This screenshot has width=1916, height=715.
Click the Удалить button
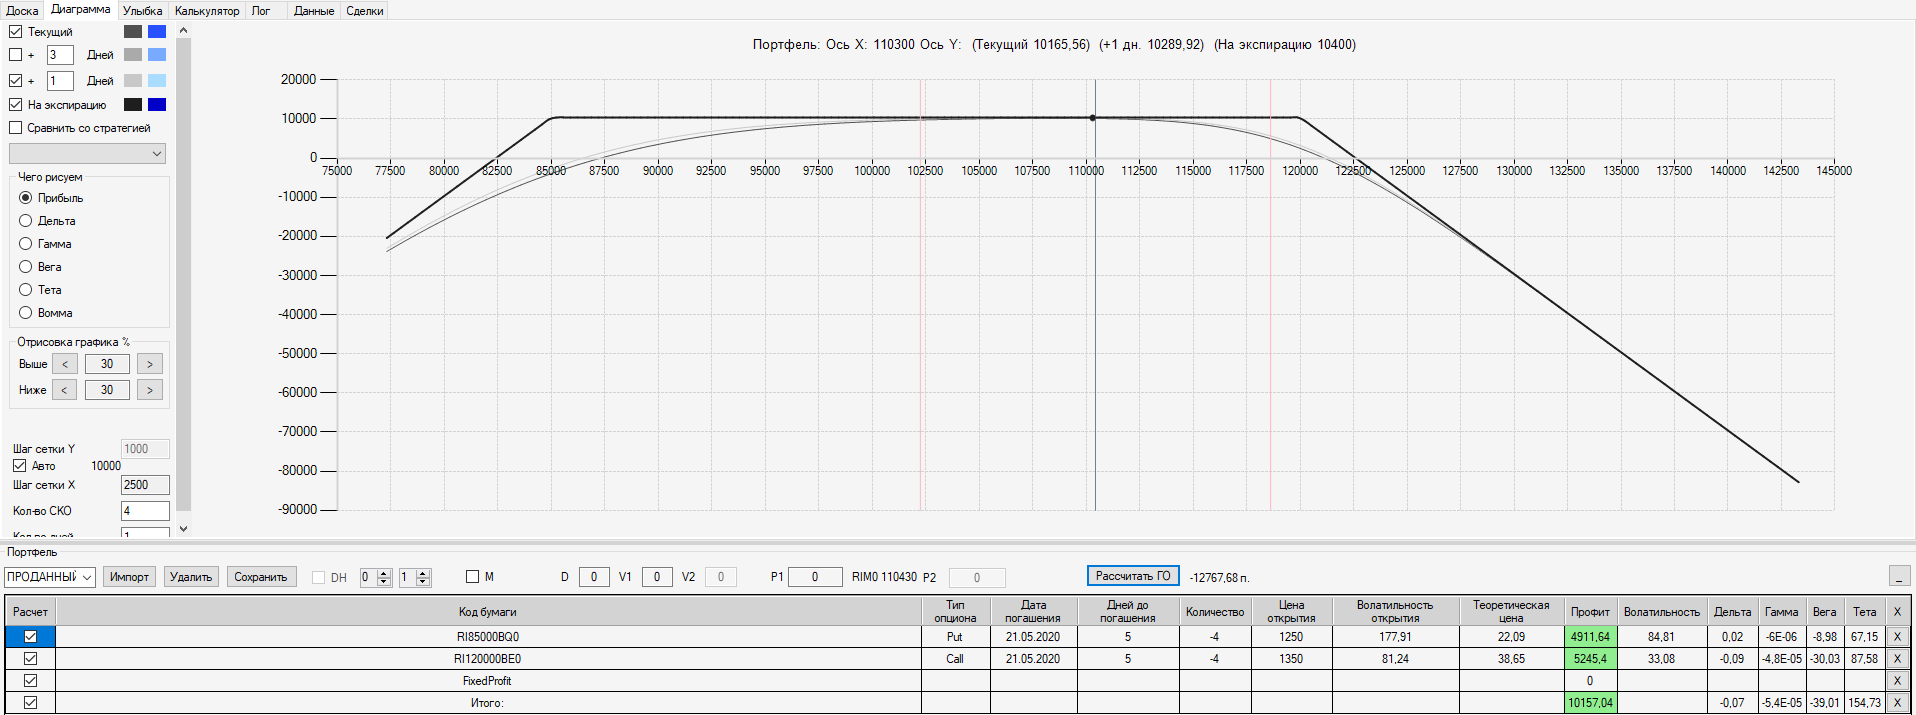pos(191,577)
